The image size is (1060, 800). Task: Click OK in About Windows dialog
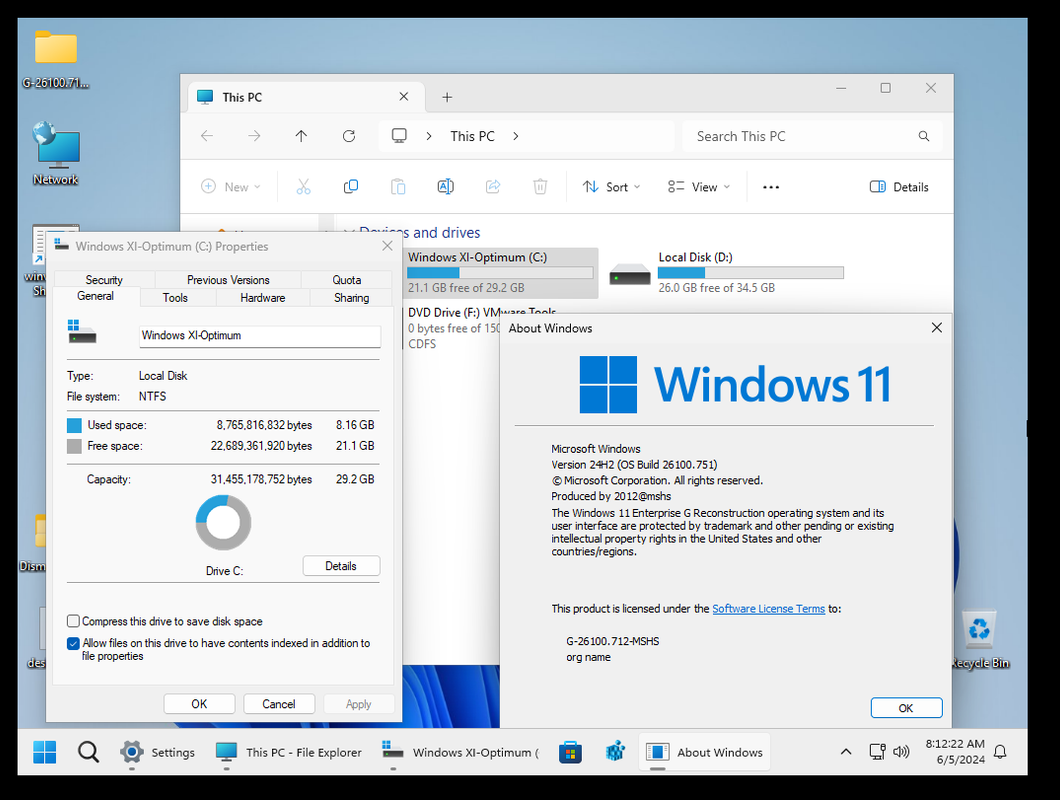pyautogui.click(x=906, y=708)
